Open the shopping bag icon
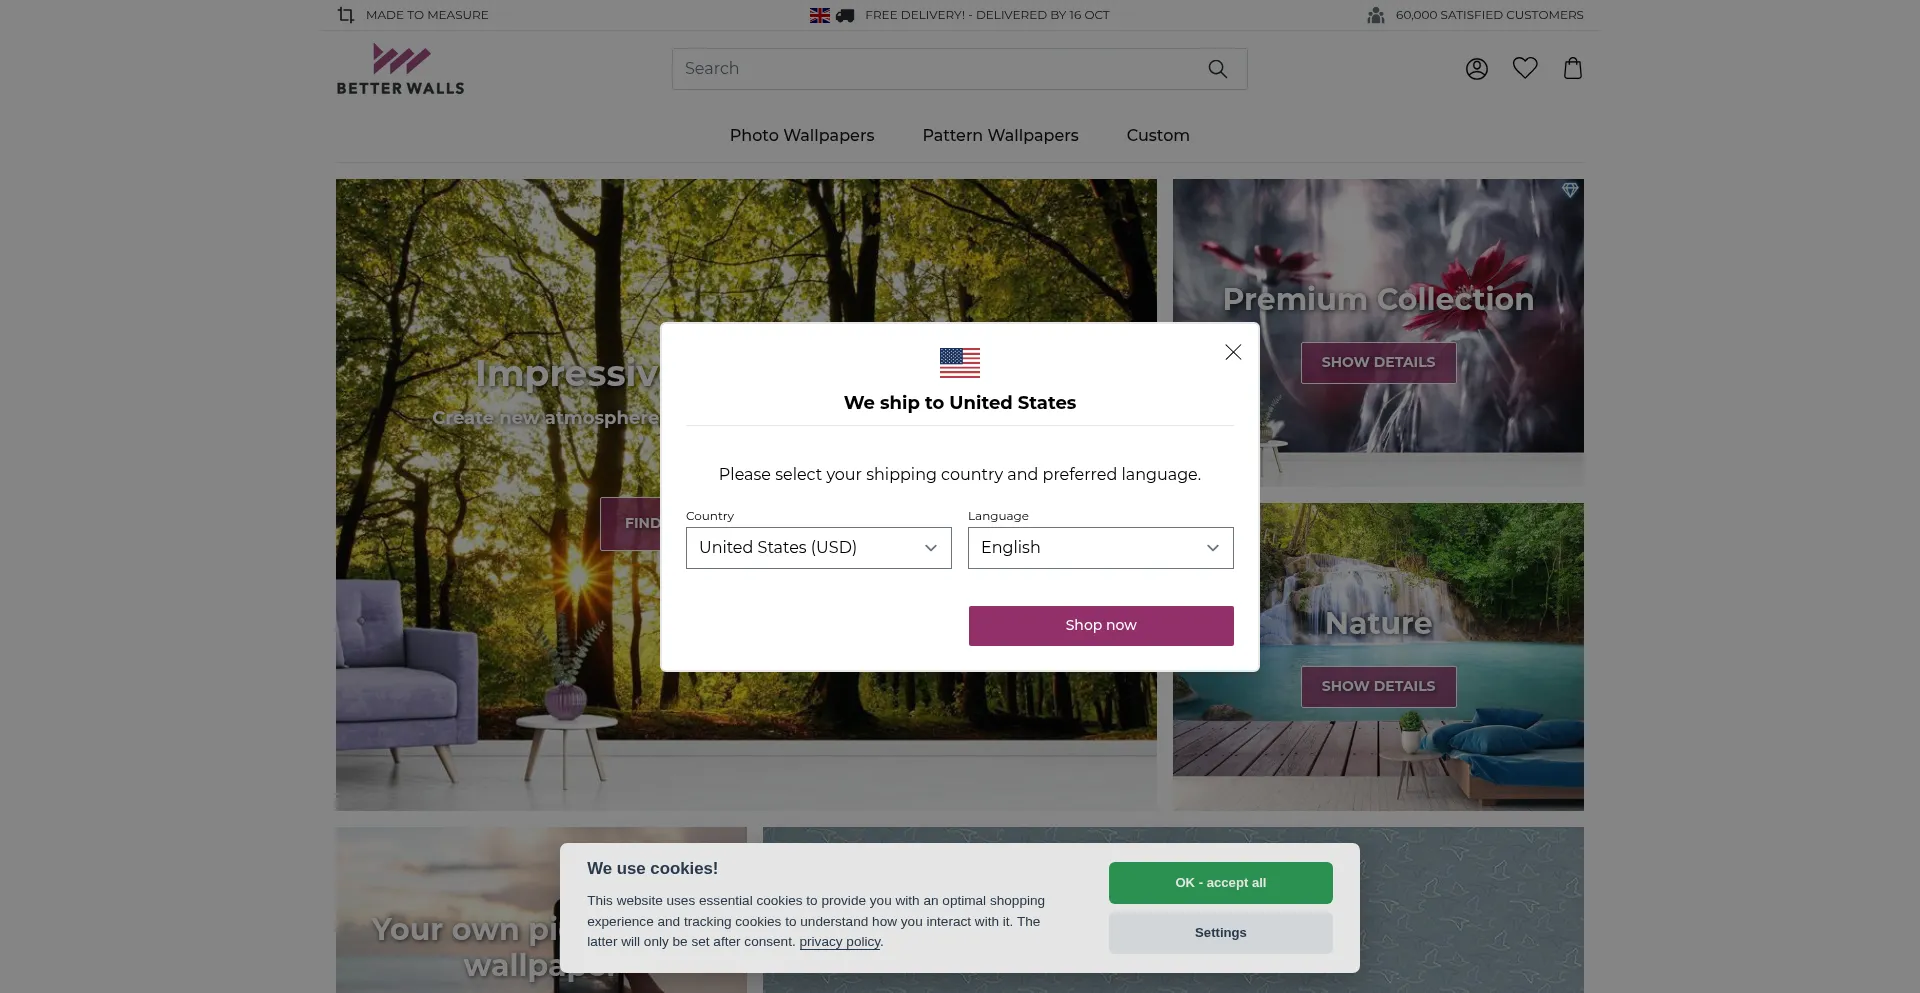 pyautogui.click(x=1573, y=68)
